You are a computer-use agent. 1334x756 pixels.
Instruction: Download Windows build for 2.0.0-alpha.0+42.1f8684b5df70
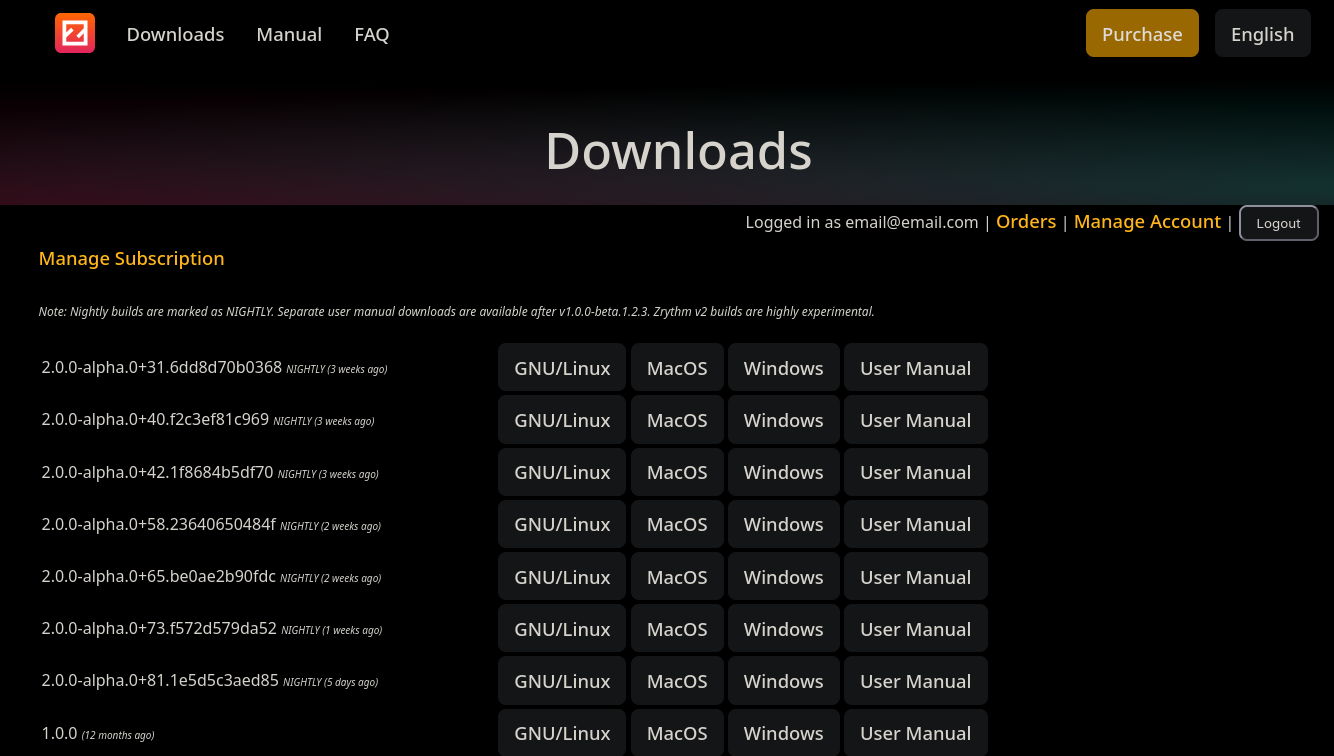[783, 472]
